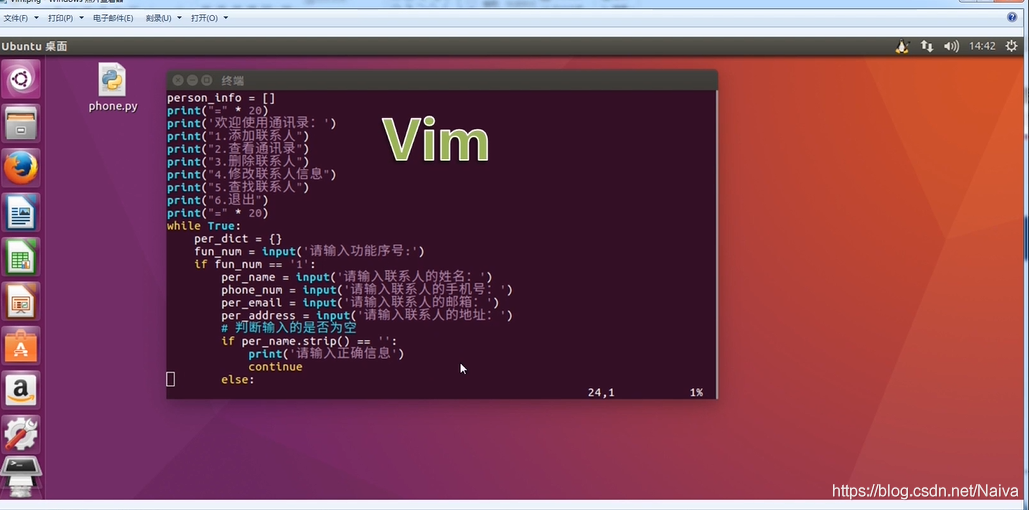This screenshot has width=1029, height=510.
Task: Click the comment '# 判断输入的是否为空'
Action: [289, 328]
